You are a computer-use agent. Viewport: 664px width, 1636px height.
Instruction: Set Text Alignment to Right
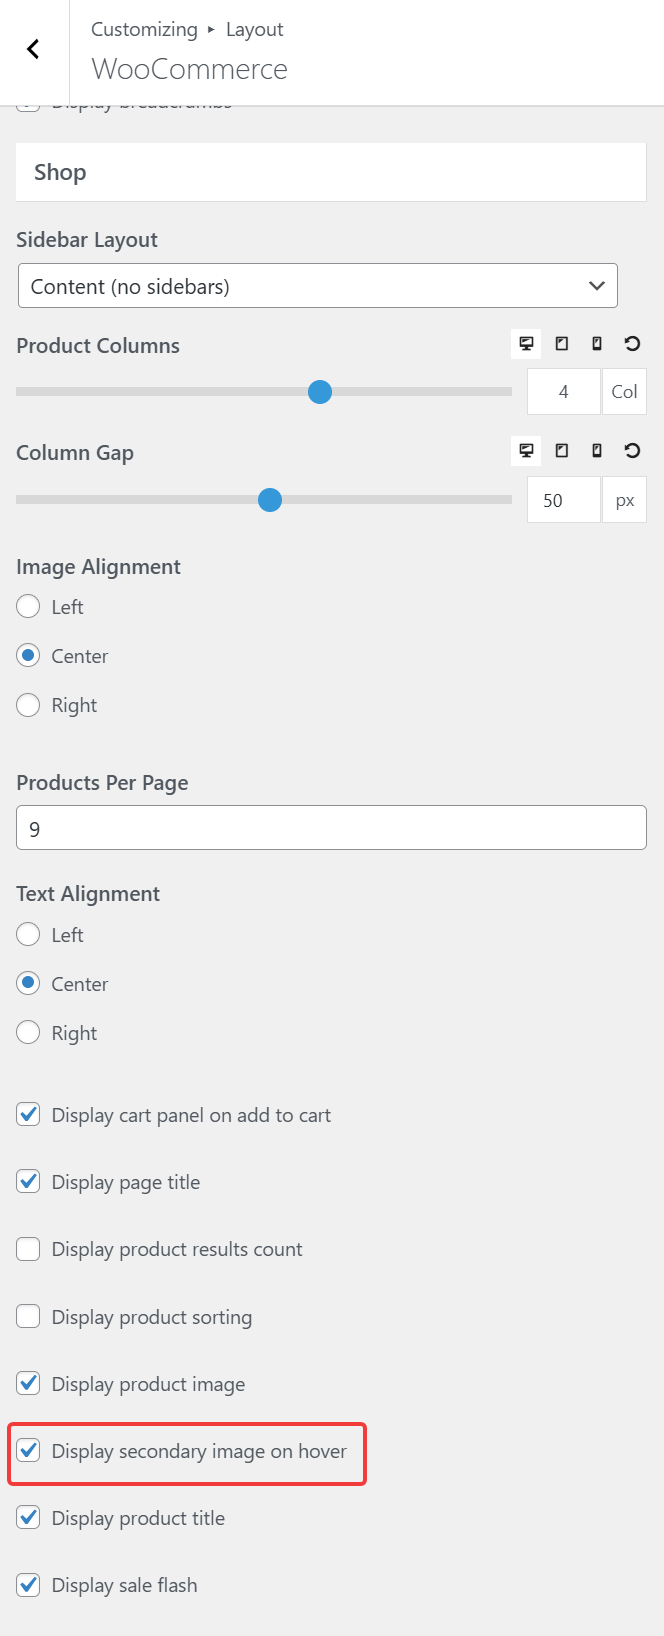[x=28, y=1033]
